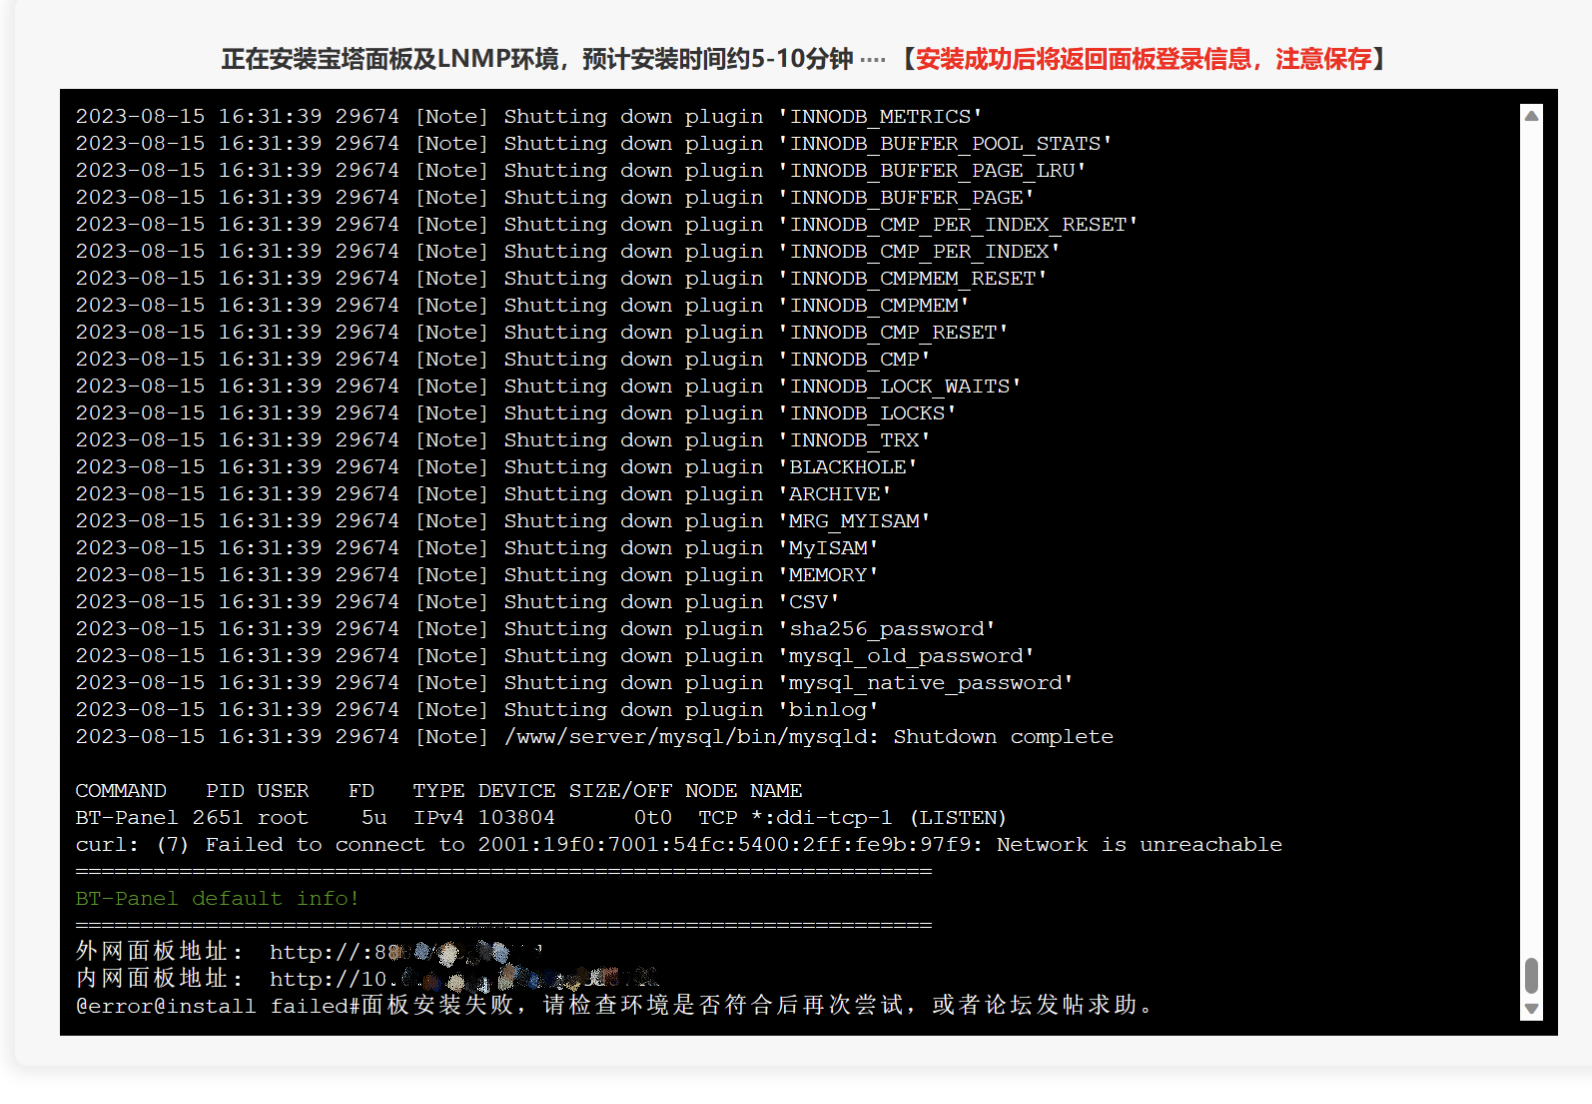Click the mysqld Shutdown complete log line
The height and width of the screenshot is (1104, 1592).
tap(594, 736)
